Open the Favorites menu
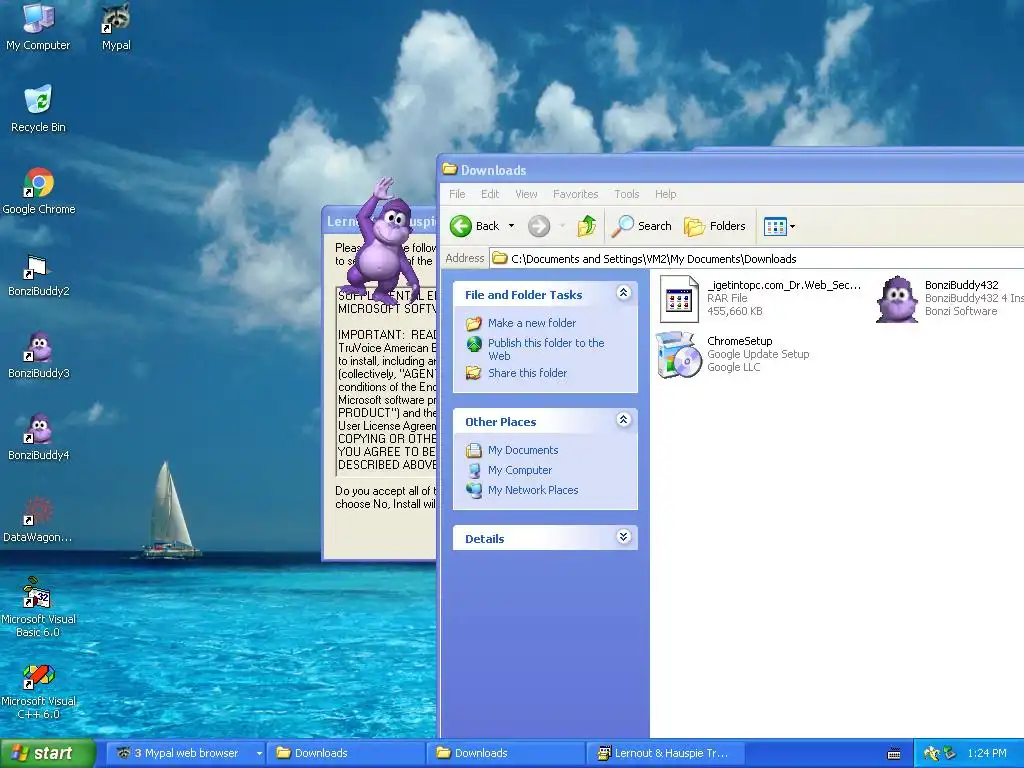1024x768 pixels. coord(575,194)
